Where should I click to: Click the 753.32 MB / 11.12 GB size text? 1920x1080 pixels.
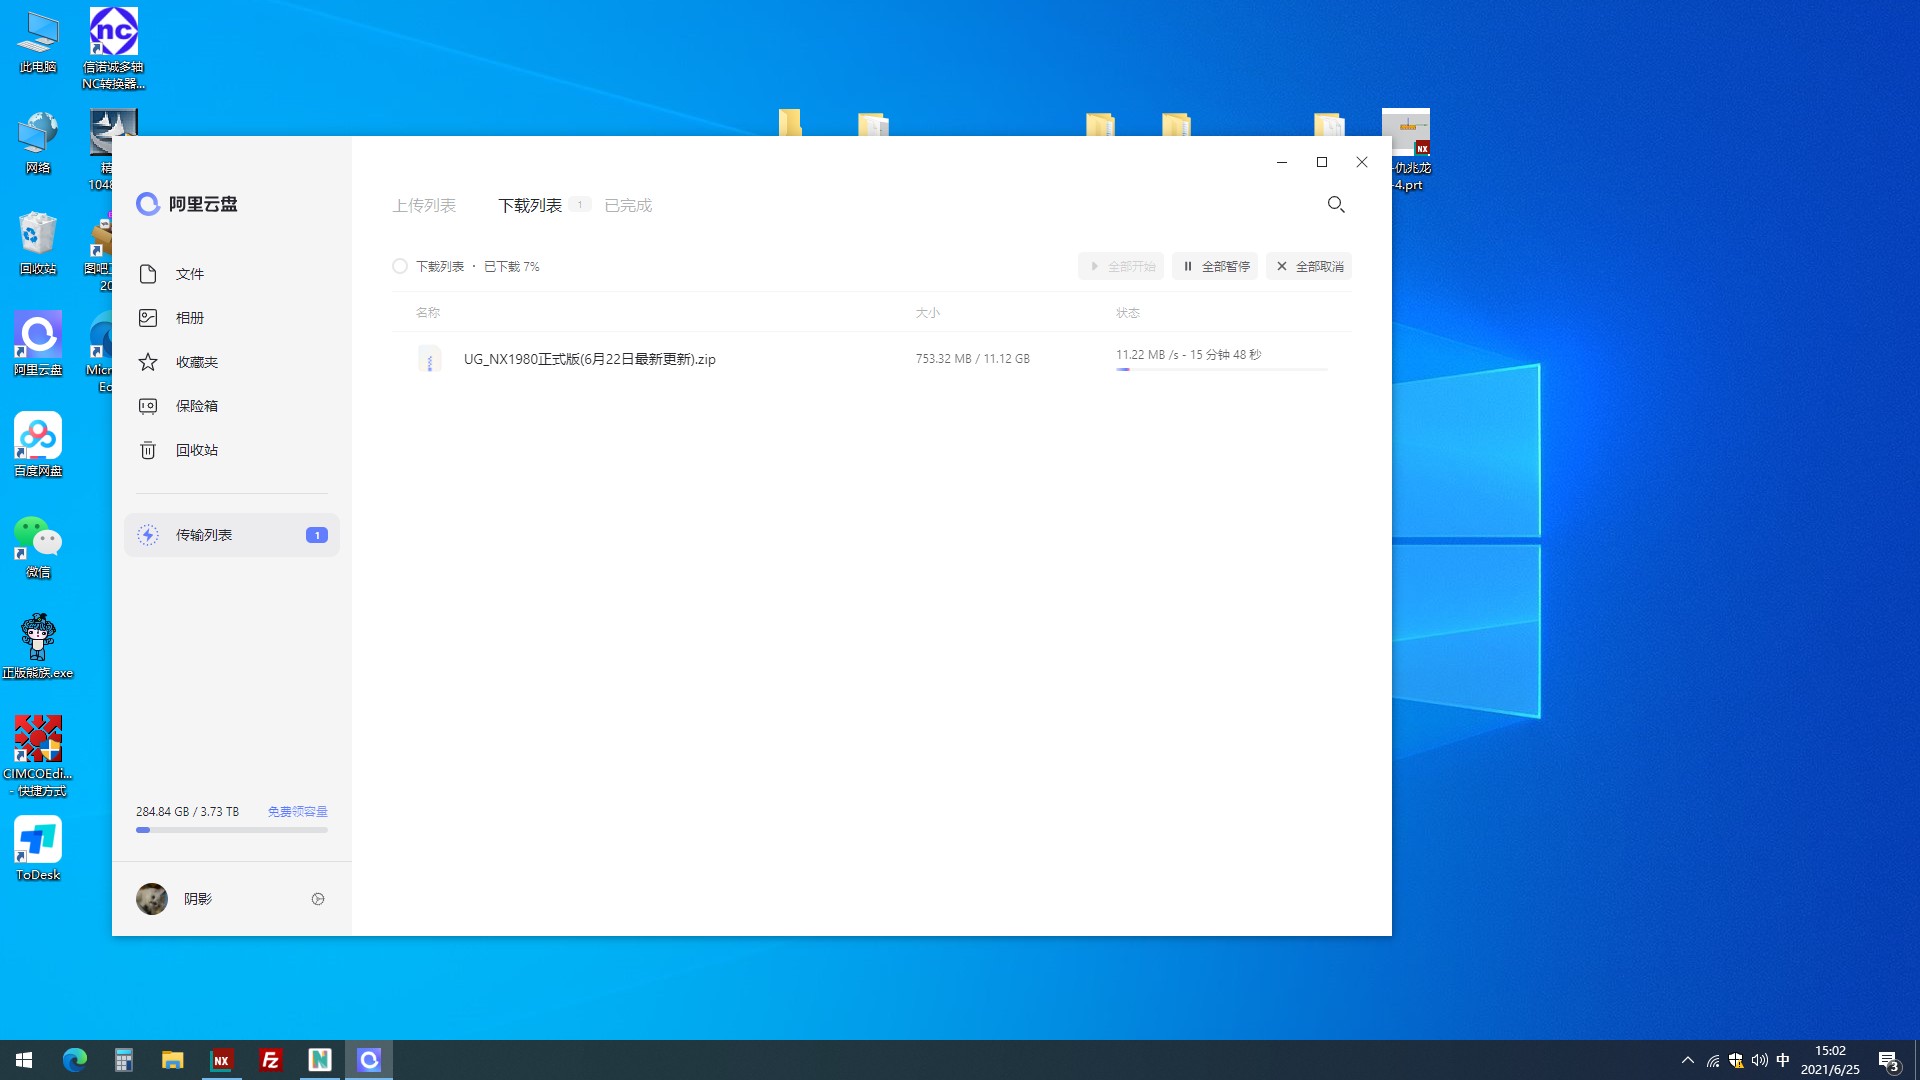click(973, 359)
